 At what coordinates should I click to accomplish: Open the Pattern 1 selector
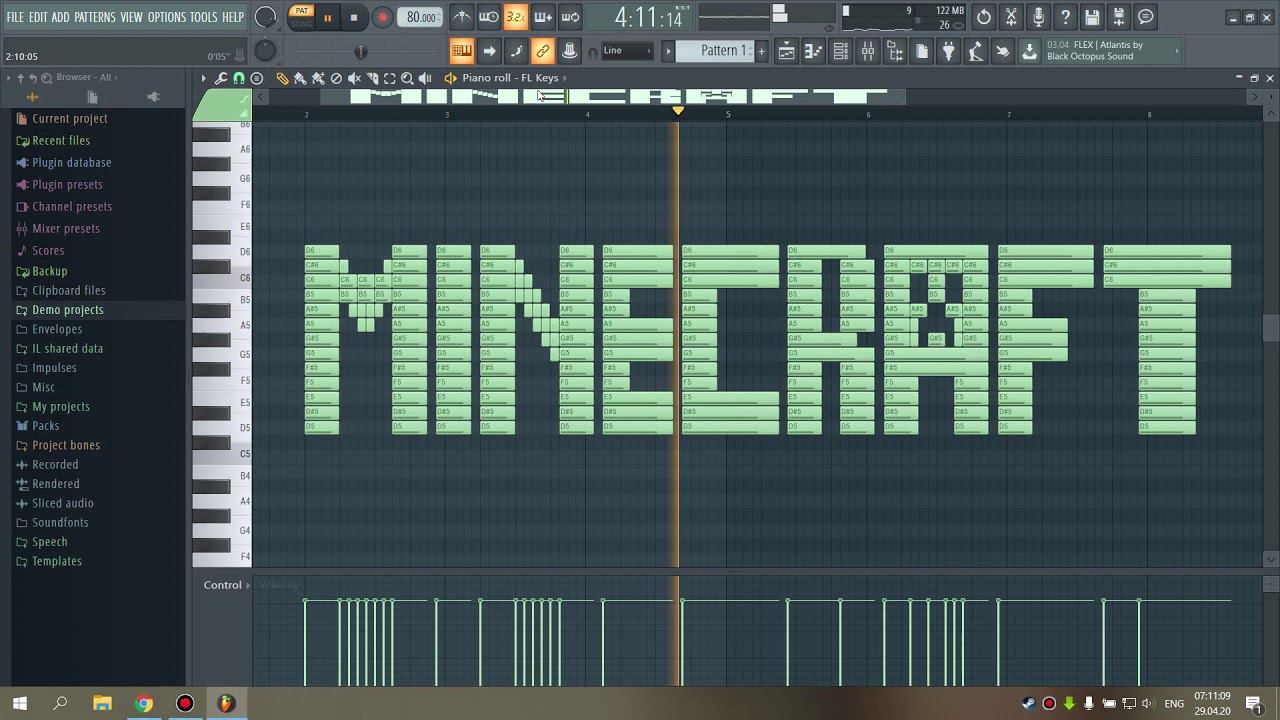point(716,51)
